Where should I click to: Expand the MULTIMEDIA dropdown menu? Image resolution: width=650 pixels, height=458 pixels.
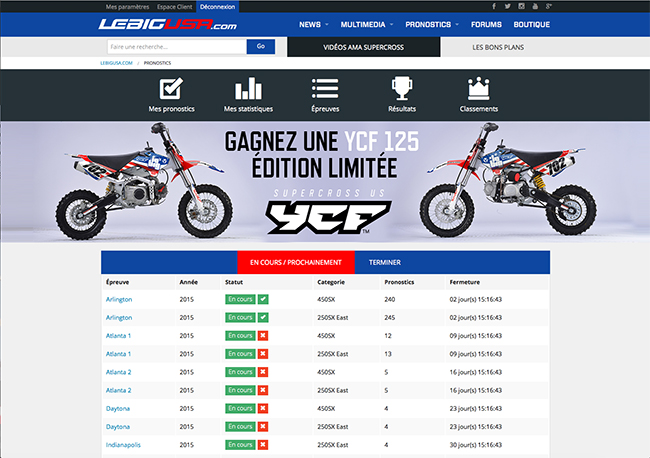tap(367, 24)
